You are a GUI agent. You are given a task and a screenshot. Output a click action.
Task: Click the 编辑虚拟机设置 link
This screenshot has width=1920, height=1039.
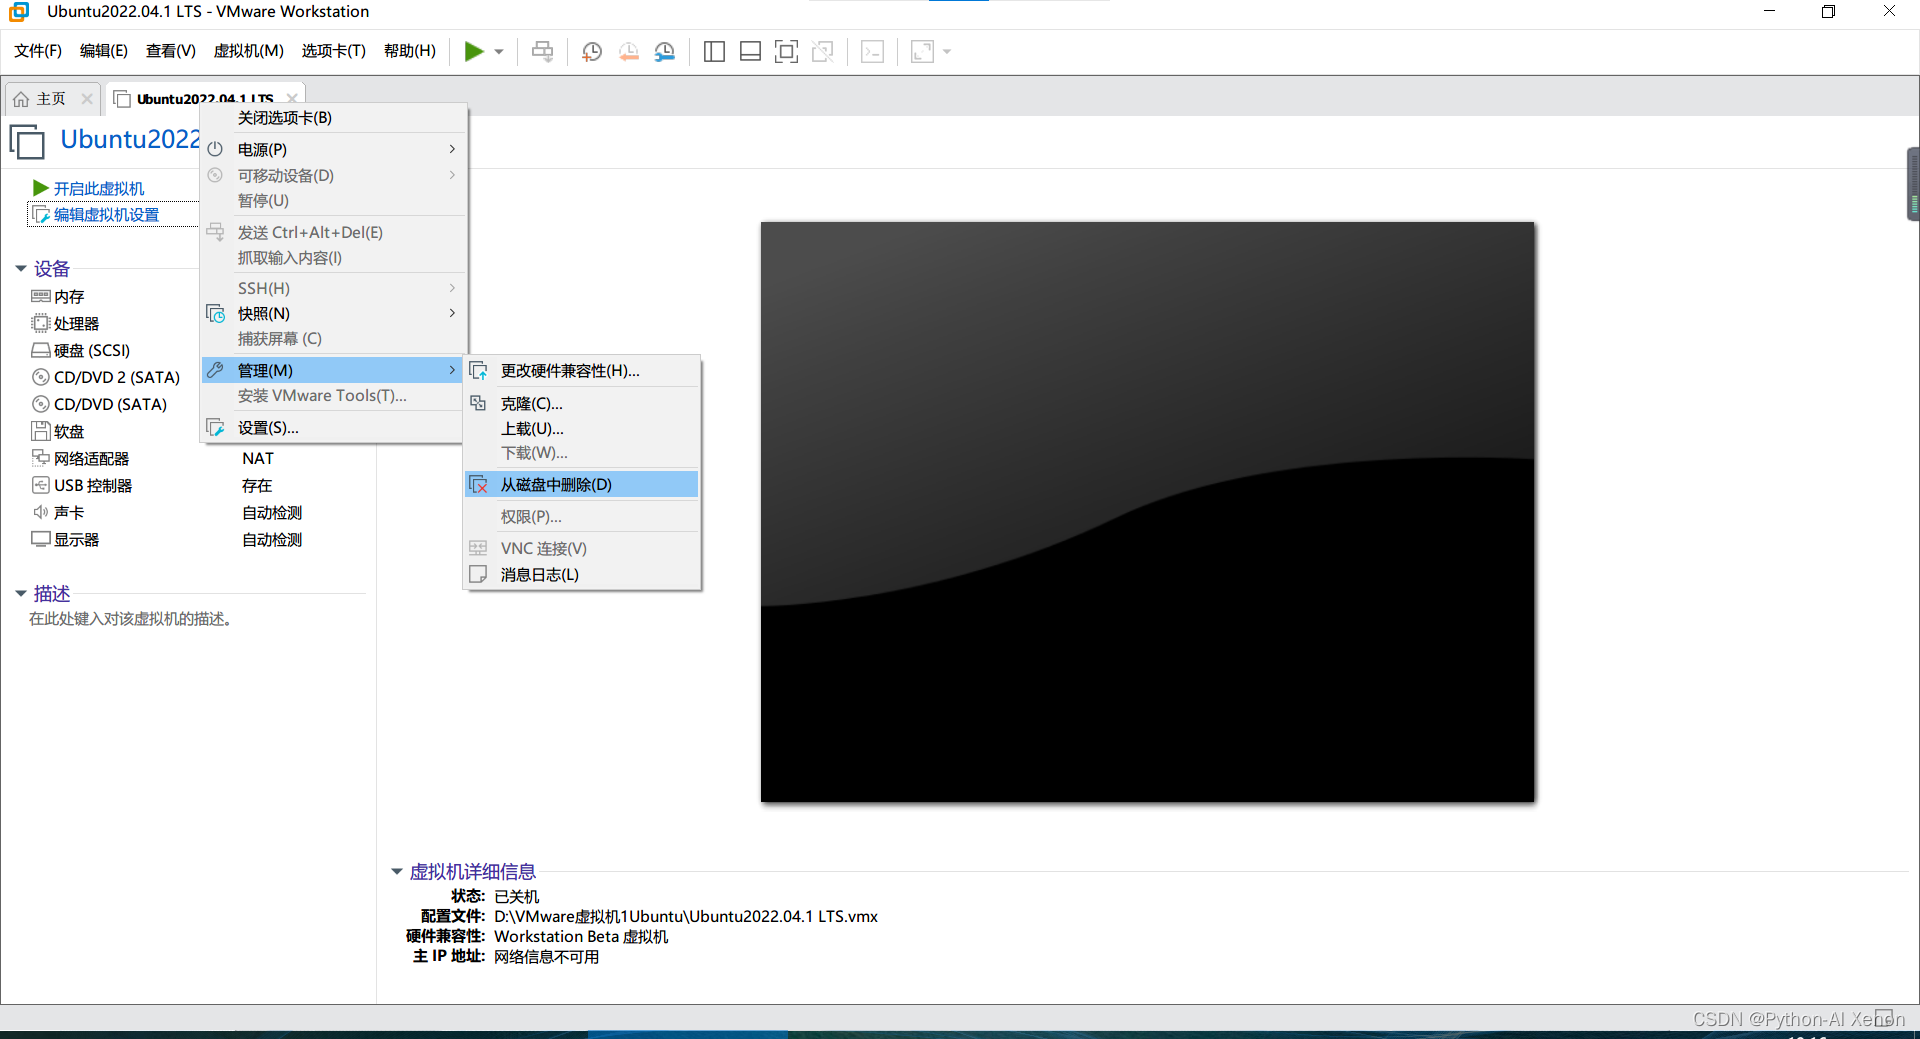[106, 214]
